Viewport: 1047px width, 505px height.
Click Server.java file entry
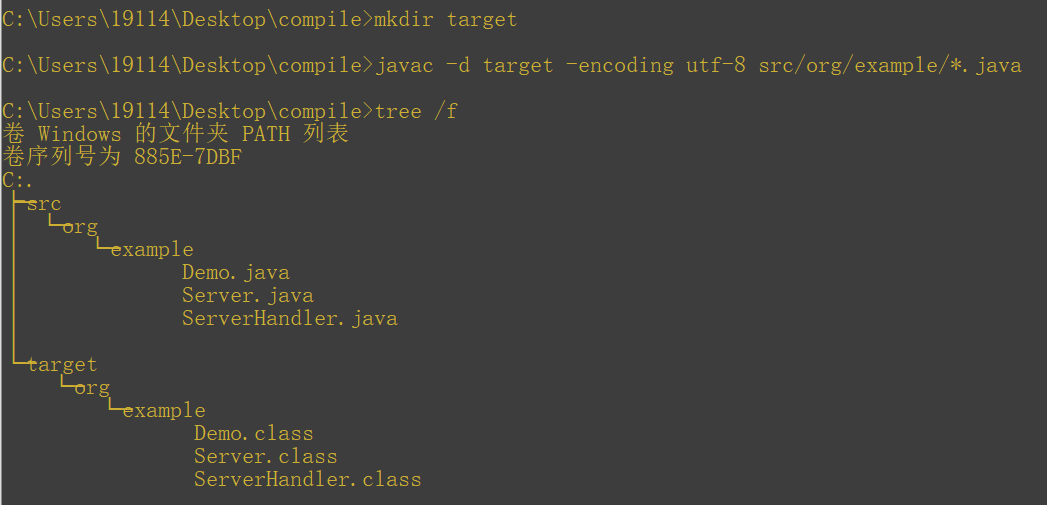pyautogui.click(x=247, y=295)
